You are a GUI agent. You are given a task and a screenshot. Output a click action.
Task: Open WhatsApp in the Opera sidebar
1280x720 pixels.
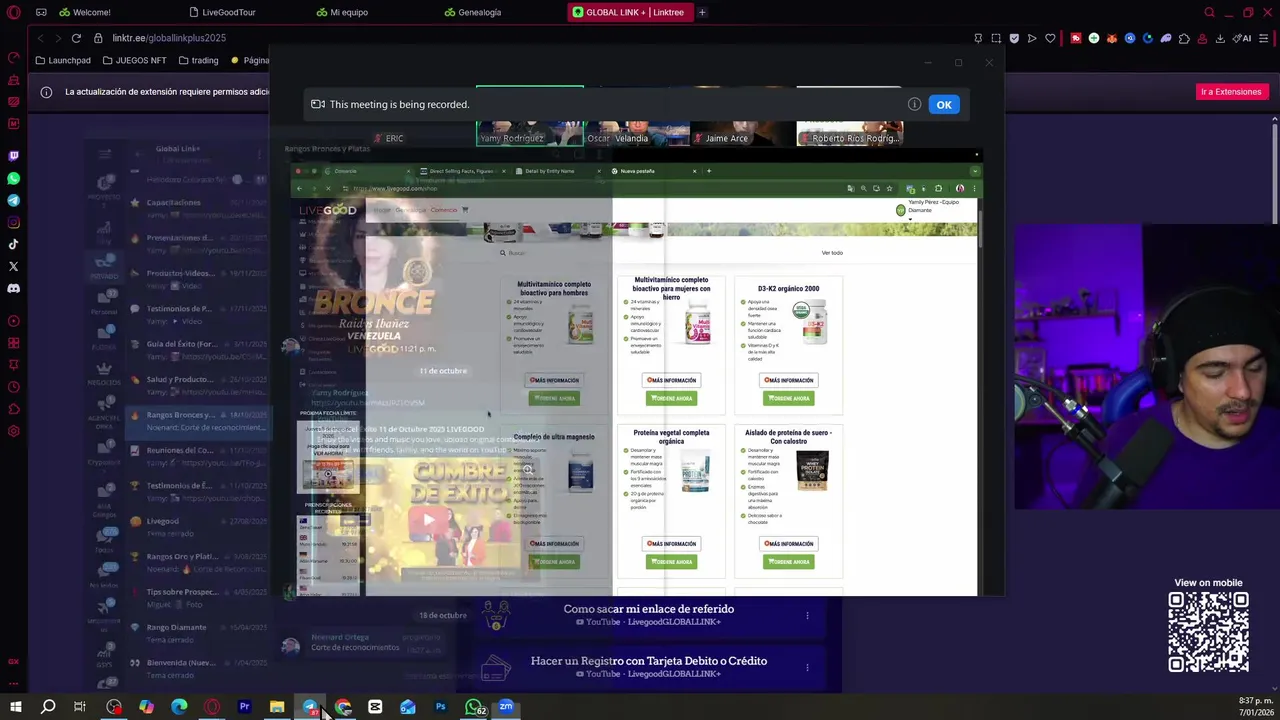[x=13, y=178]
